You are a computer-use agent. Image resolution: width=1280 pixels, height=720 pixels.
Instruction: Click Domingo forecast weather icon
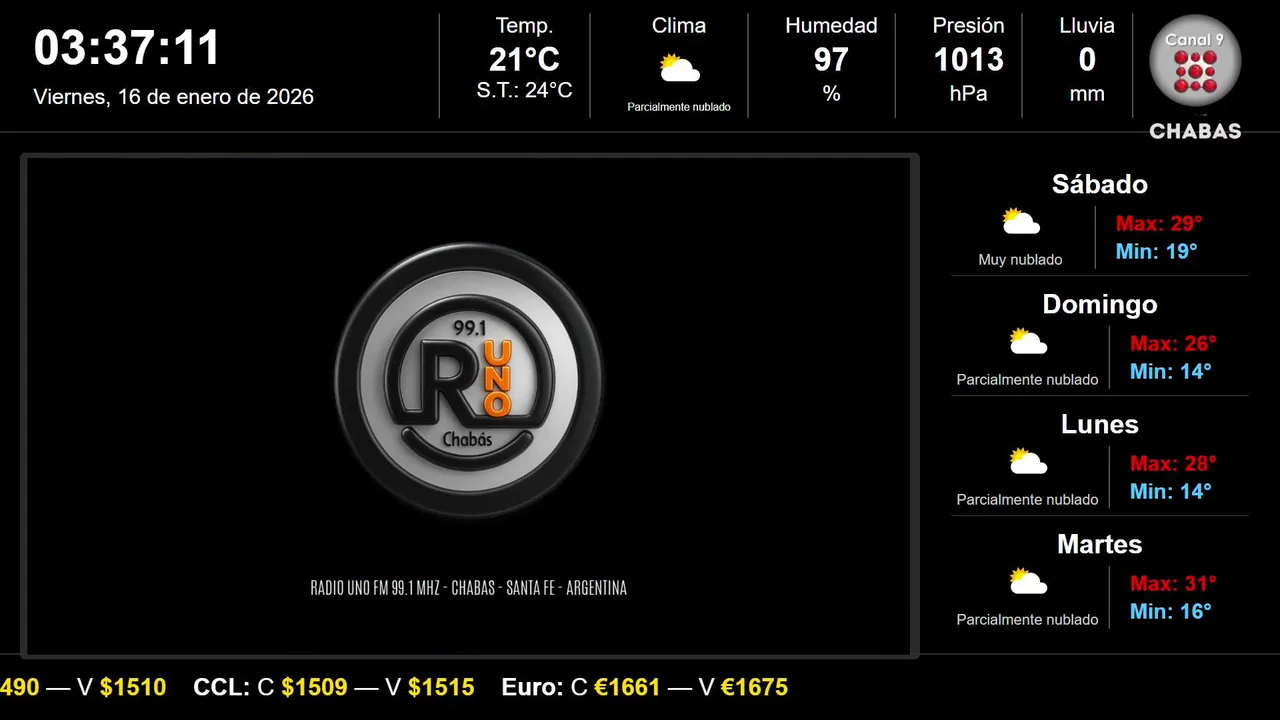1028,342
